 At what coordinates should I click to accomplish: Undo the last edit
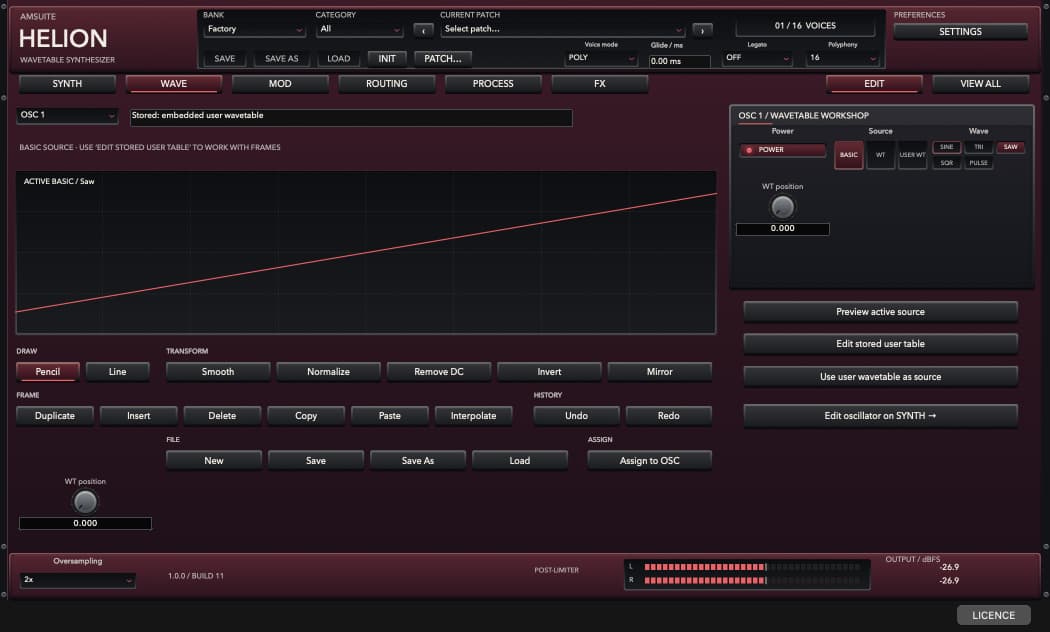pyautogui.click(x=576, y=416)
